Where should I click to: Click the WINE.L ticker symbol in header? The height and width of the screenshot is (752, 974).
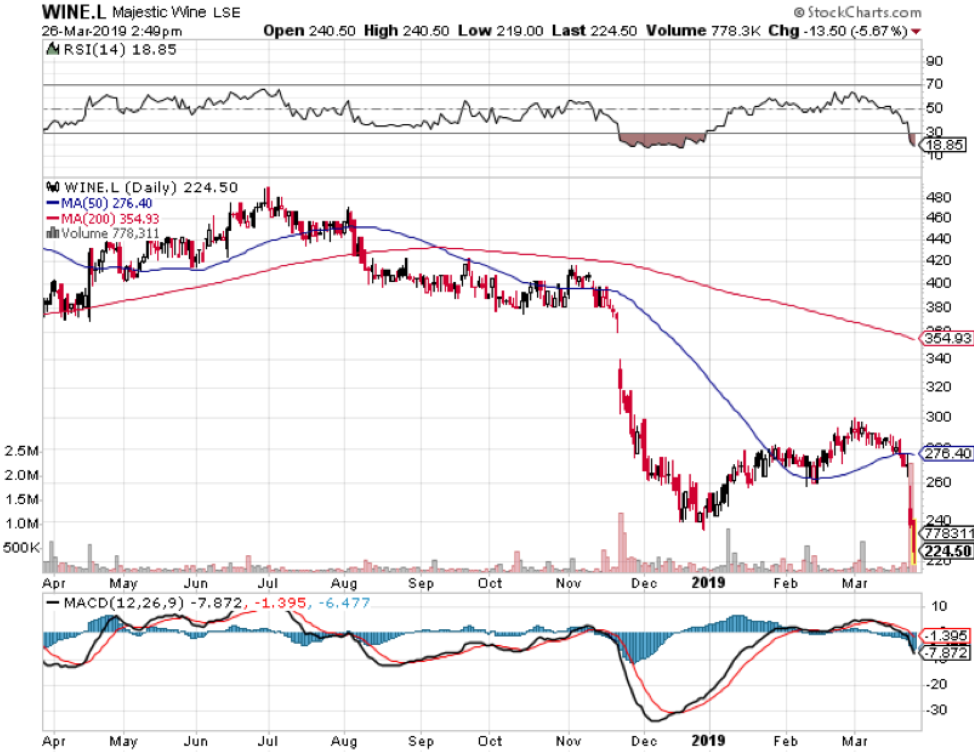72,13
